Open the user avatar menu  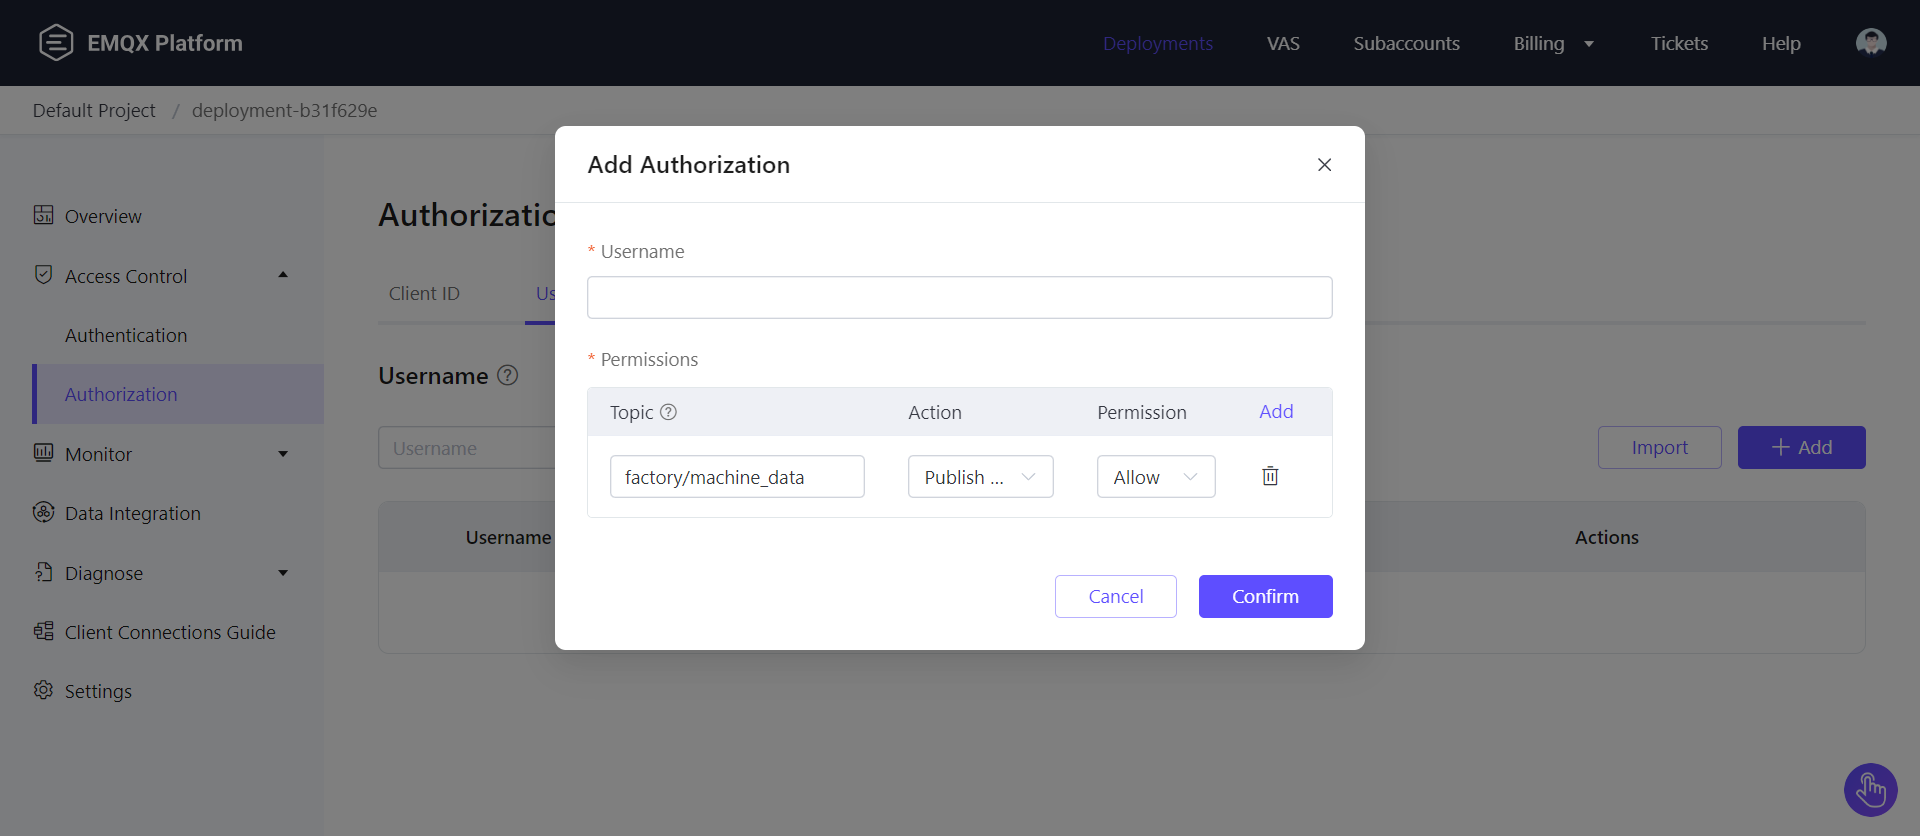pyautogui.click(x=1871, y=42)
